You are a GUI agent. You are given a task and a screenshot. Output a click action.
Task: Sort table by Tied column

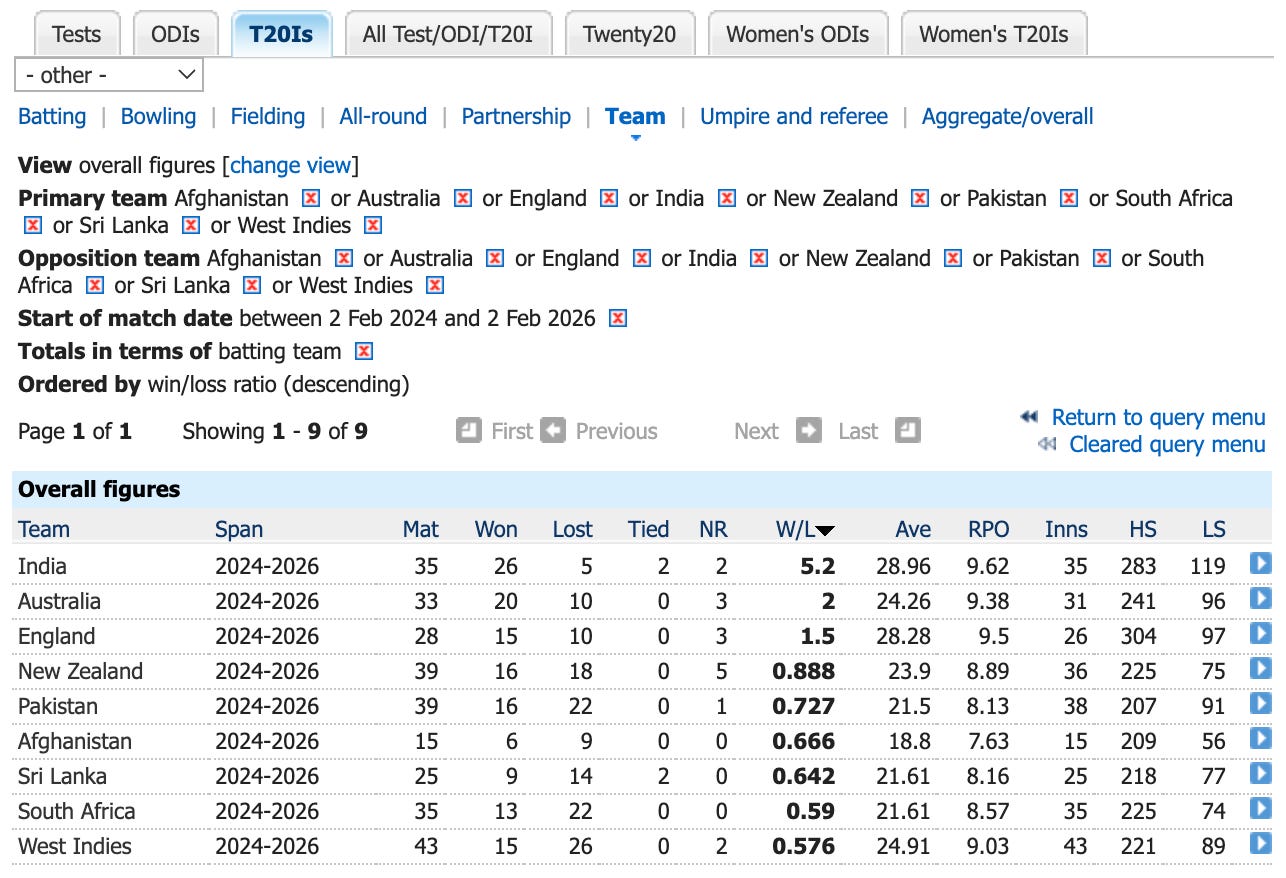coord(648,529)
